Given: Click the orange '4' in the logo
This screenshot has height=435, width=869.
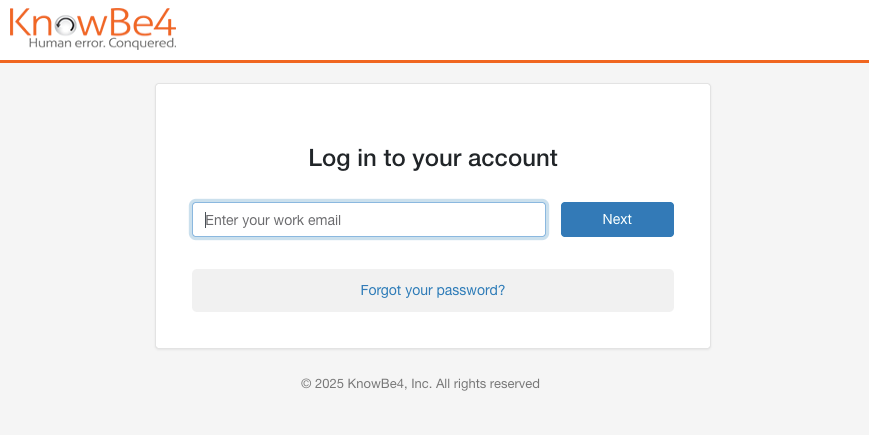Looking at the screenshot, I should click(164, 22).
